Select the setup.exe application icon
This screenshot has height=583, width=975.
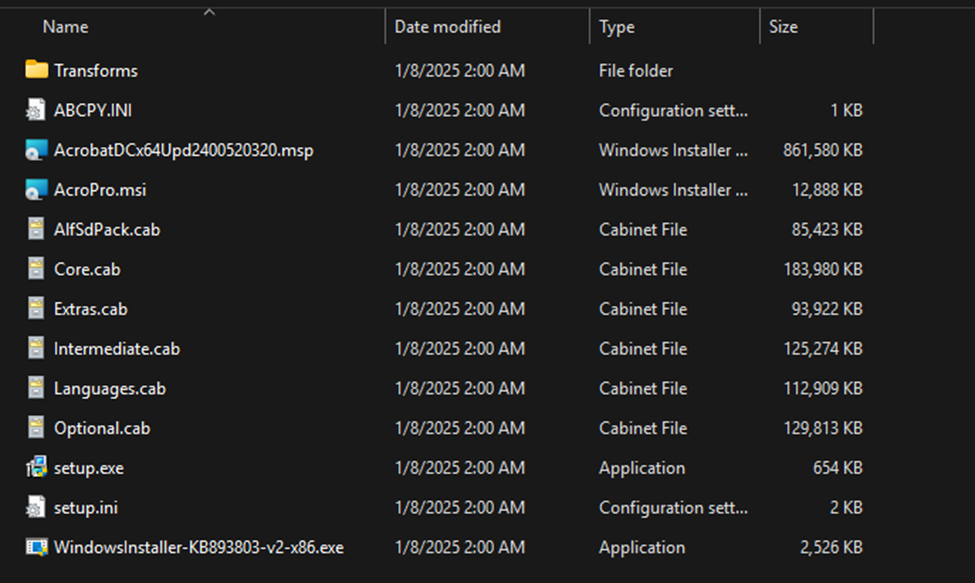pyautogui.click(x=36, y=467)
